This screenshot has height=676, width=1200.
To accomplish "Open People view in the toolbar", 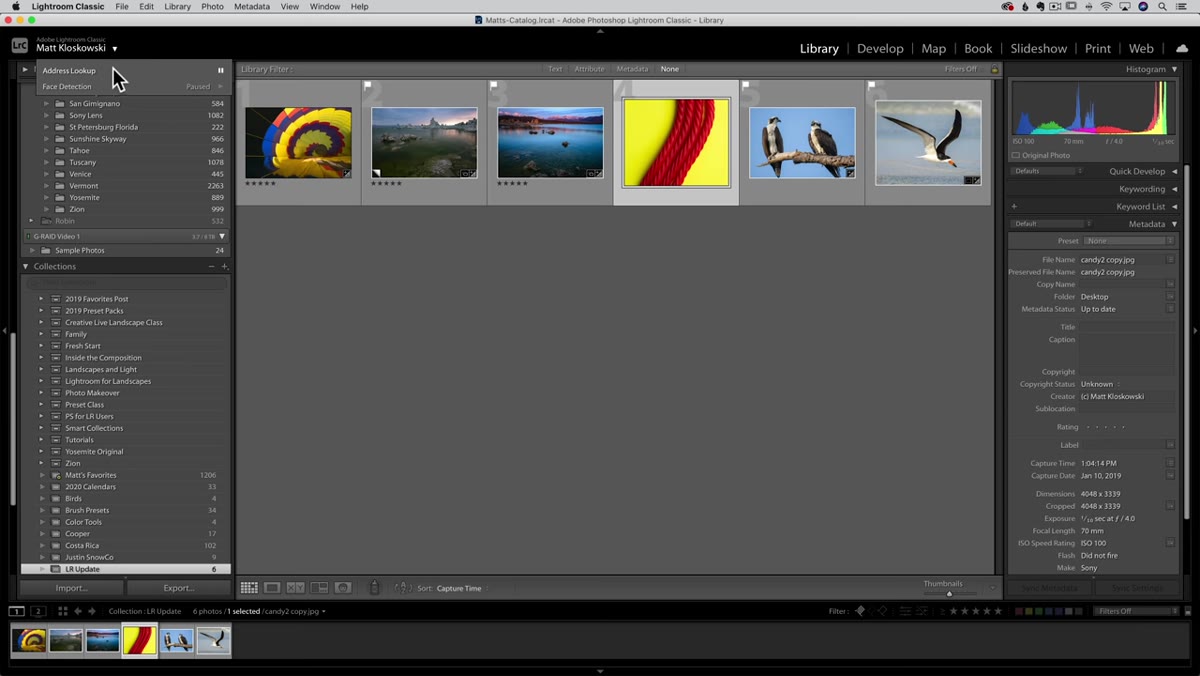I will [x=343, y=588].
